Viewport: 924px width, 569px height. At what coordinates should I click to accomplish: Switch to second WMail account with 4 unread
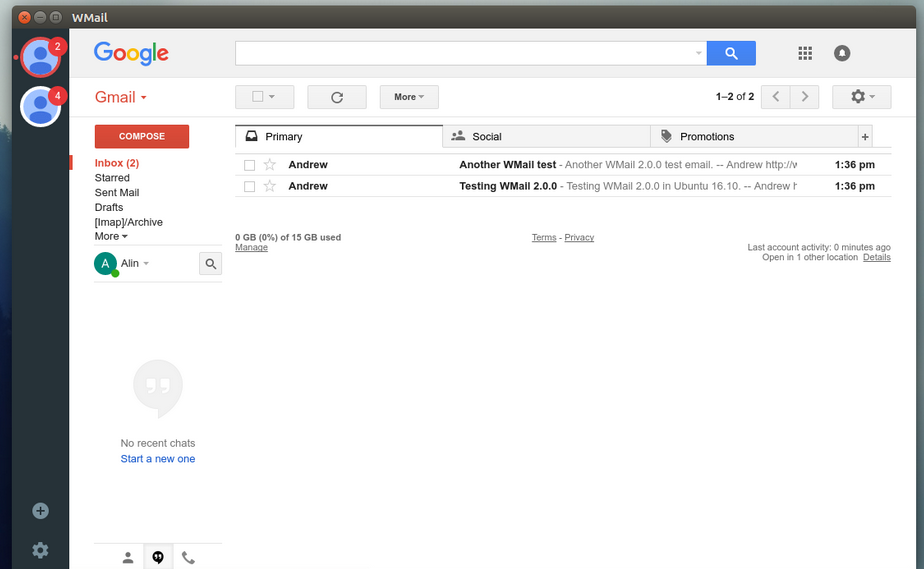[x=40, y=107]
